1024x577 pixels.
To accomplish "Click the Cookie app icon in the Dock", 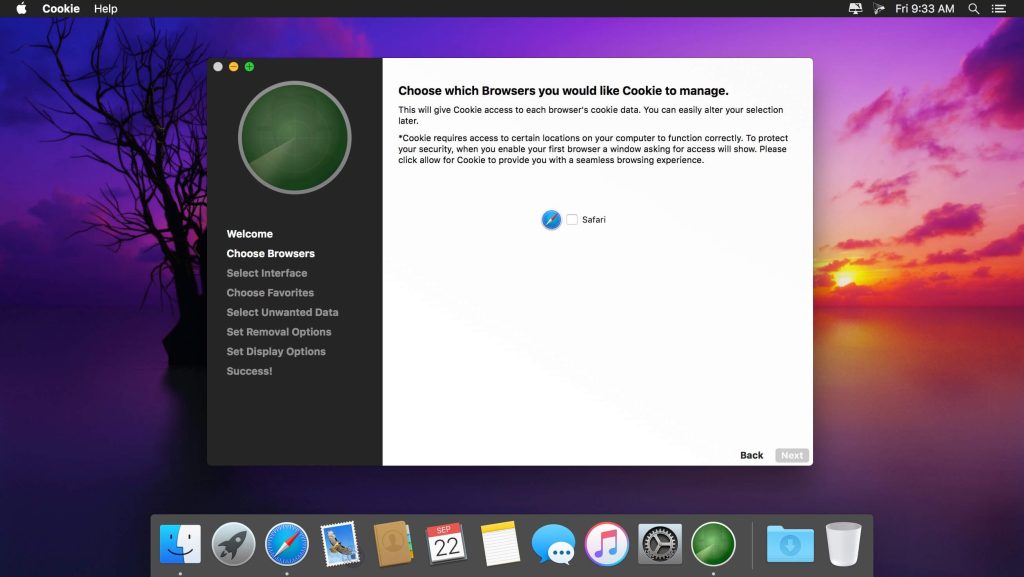I will tap(713, 544).
